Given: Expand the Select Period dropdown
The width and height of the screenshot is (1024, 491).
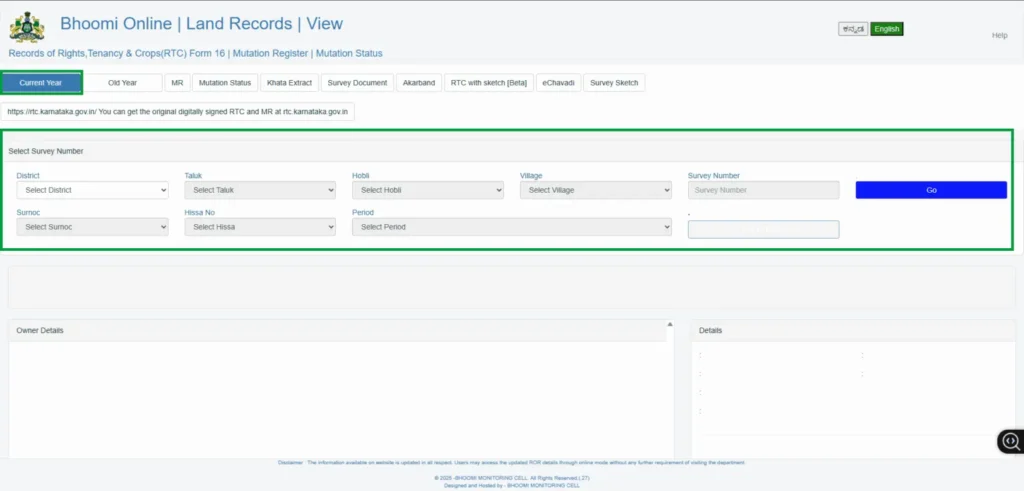Looking at the screenshot, I should [511, 227].
